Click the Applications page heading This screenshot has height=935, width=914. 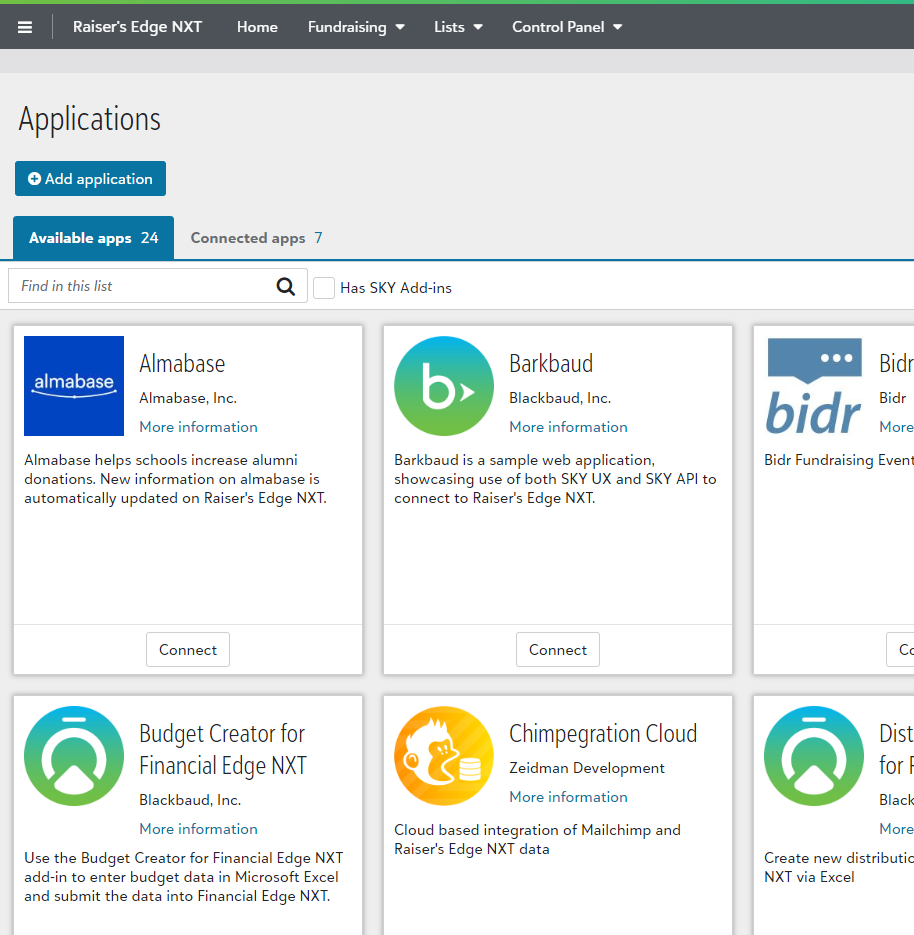coord(89,119)
